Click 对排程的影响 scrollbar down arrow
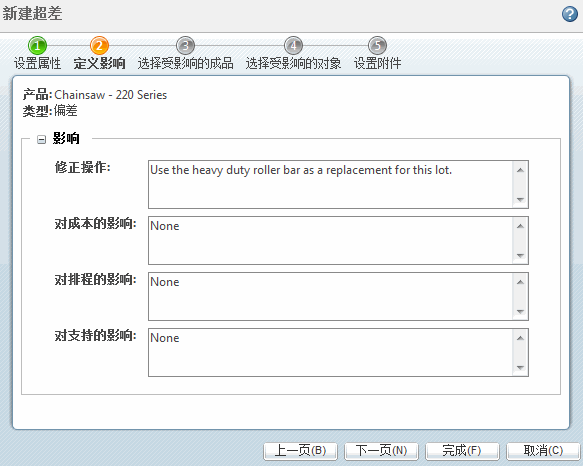This screenshot has height=466, width=583. click(x=520, y=312)
